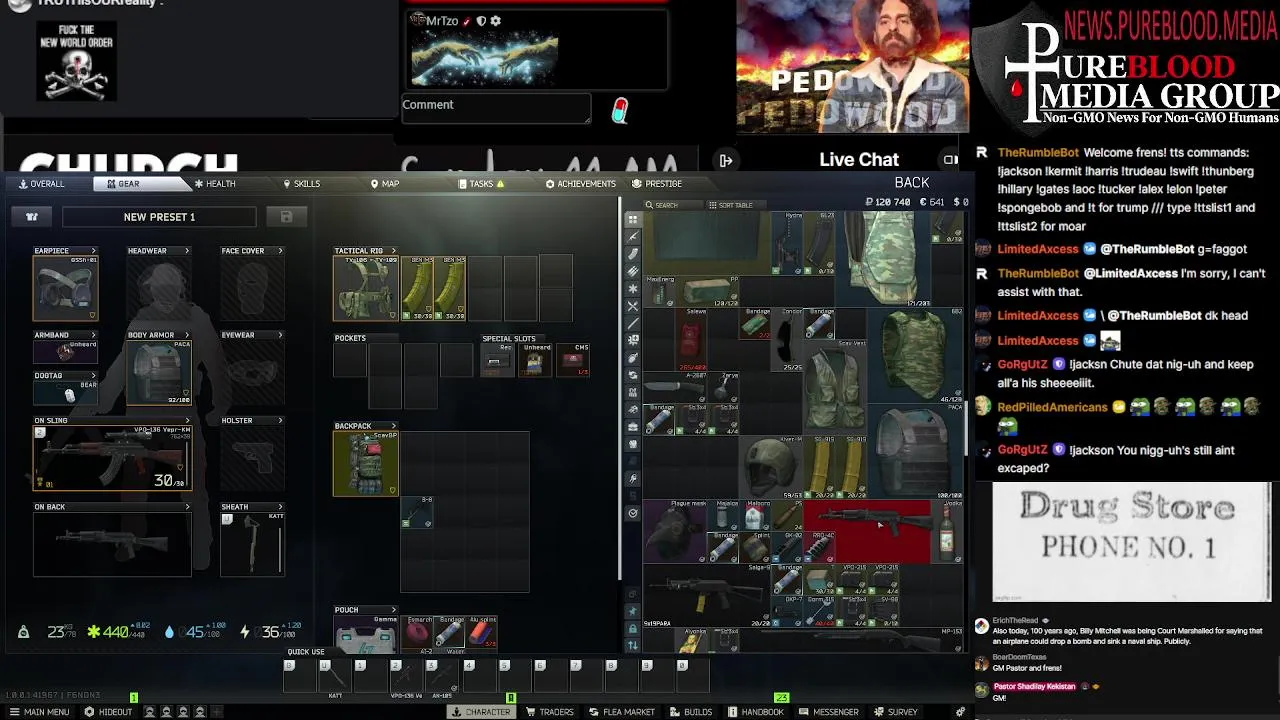Screen dimensions: 1280x720
Task: Select the Vodka bottle in stash
Action: pyautogui.click(x=947, y=532)
